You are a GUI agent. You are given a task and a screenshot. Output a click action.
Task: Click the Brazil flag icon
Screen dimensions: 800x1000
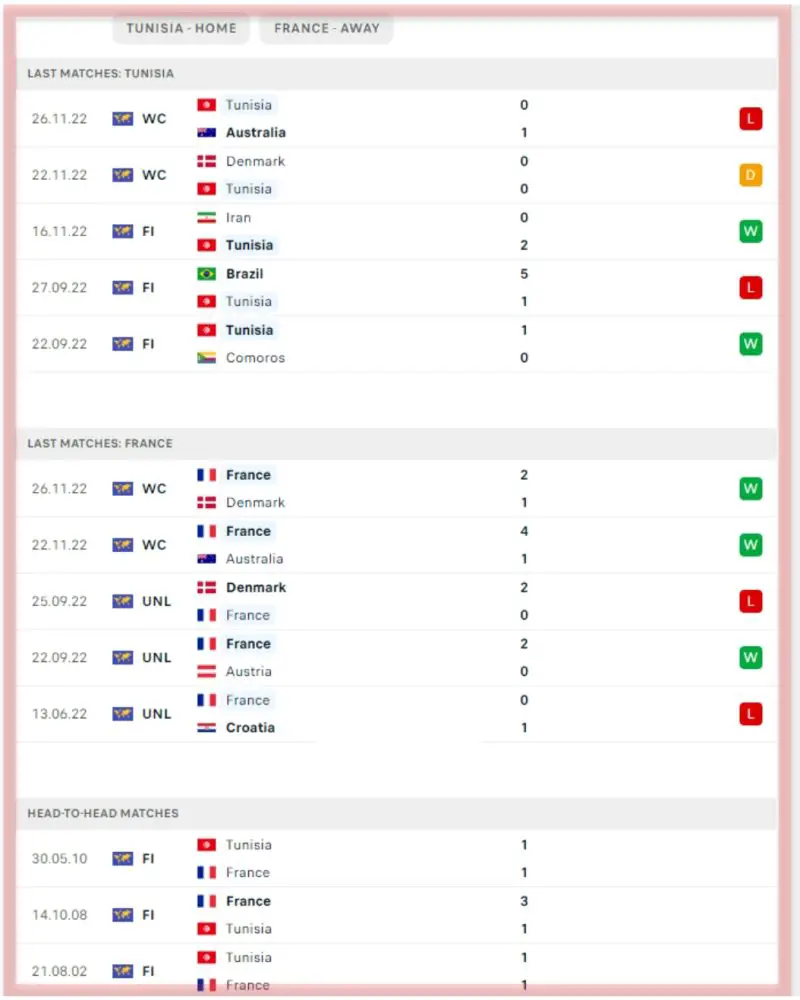point(207,274)
